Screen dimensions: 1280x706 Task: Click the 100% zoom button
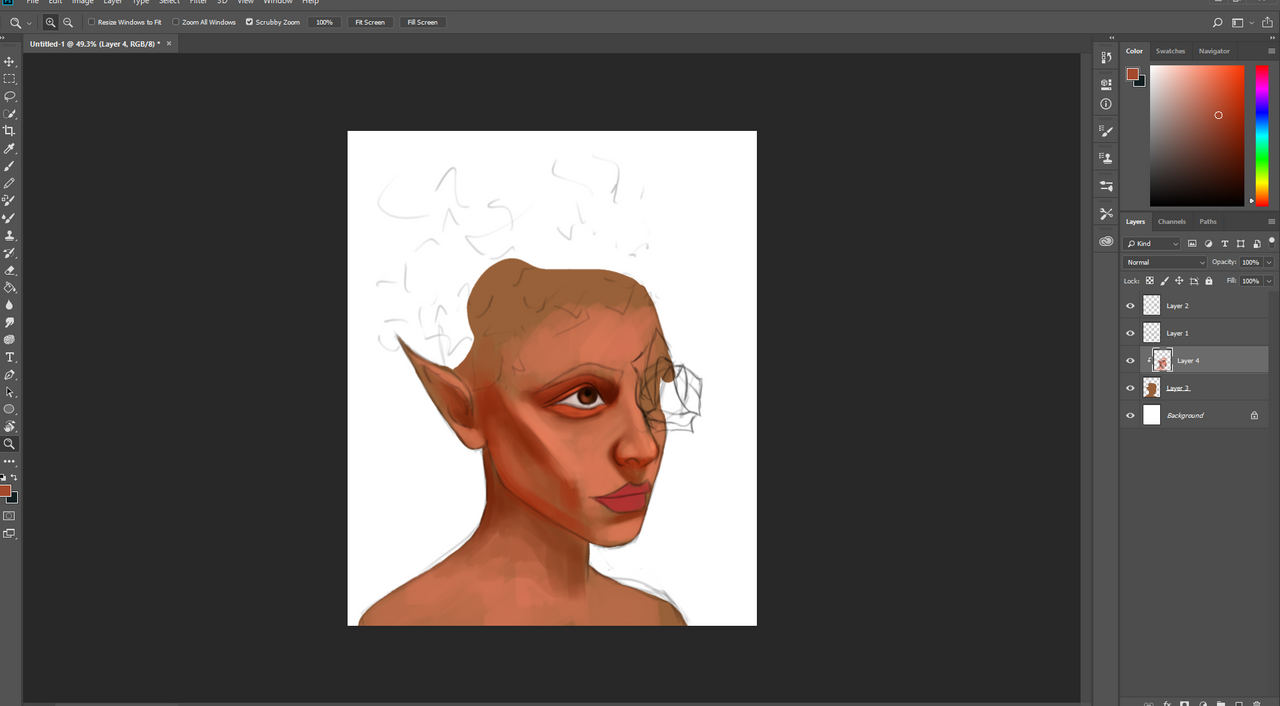click(x=324, y=22)
